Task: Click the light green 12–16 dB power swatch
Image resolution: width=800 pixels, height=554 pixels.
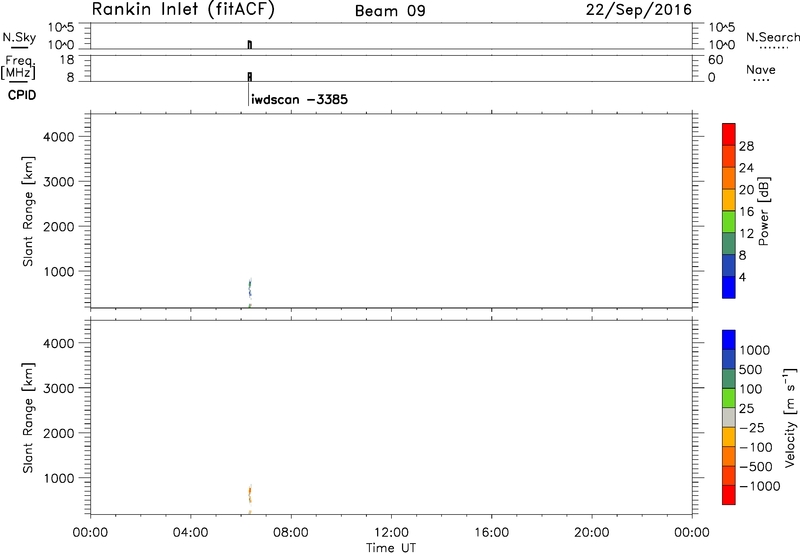Action: pos(729,222)
